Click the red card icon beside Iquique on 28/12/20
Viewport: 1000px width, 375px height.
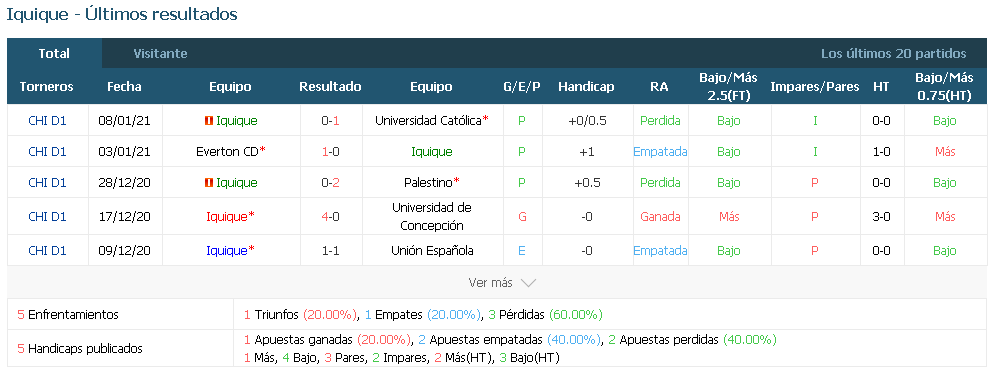tap(209, 183)
